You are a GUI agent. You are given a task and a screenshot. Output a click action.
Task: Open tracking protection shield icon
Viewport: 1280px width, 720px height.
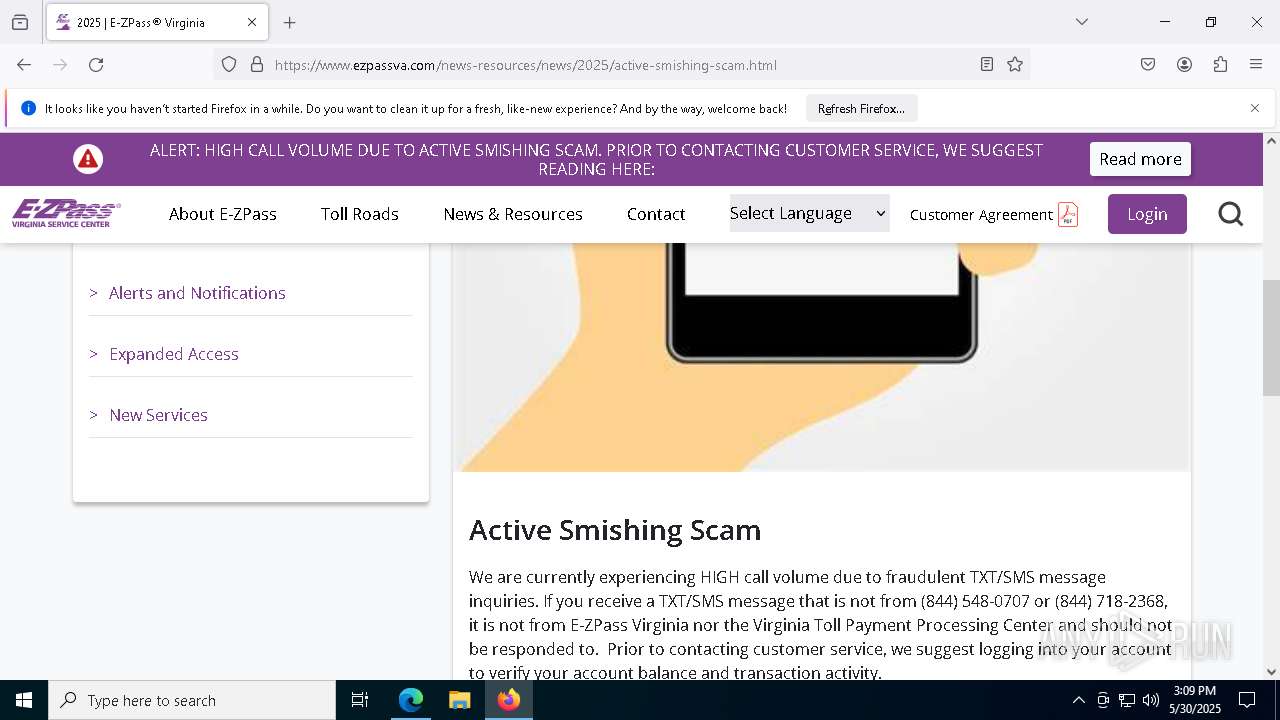229,65
